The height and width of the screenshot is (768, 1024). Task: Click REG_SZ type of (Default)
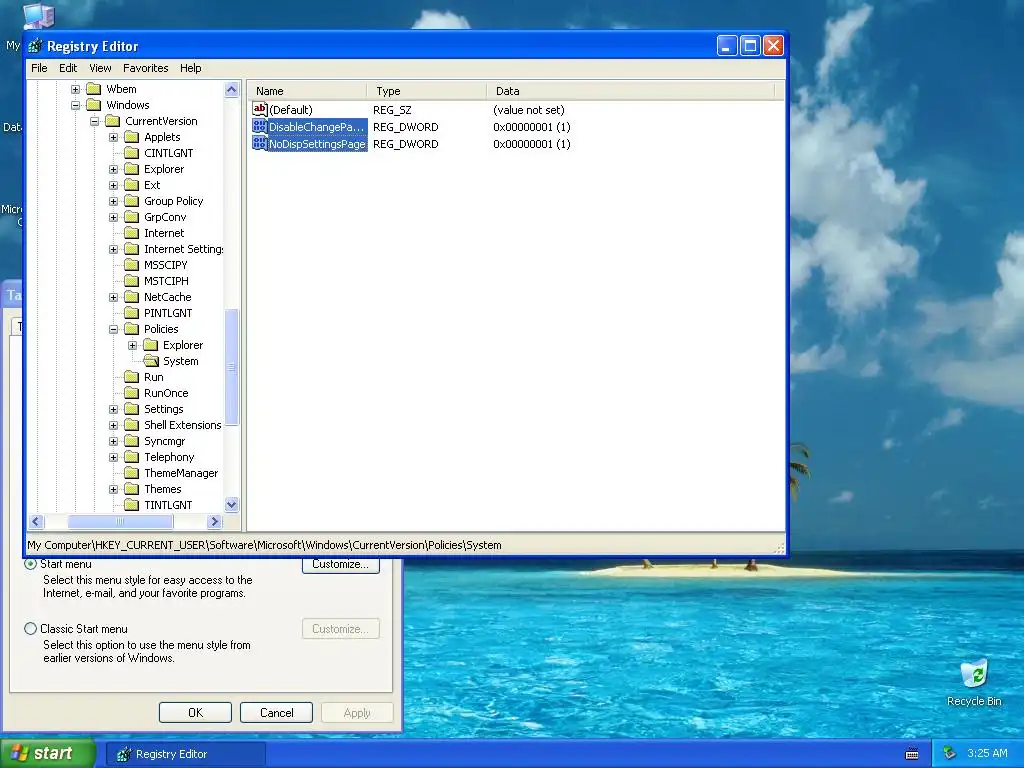(392, 110)
